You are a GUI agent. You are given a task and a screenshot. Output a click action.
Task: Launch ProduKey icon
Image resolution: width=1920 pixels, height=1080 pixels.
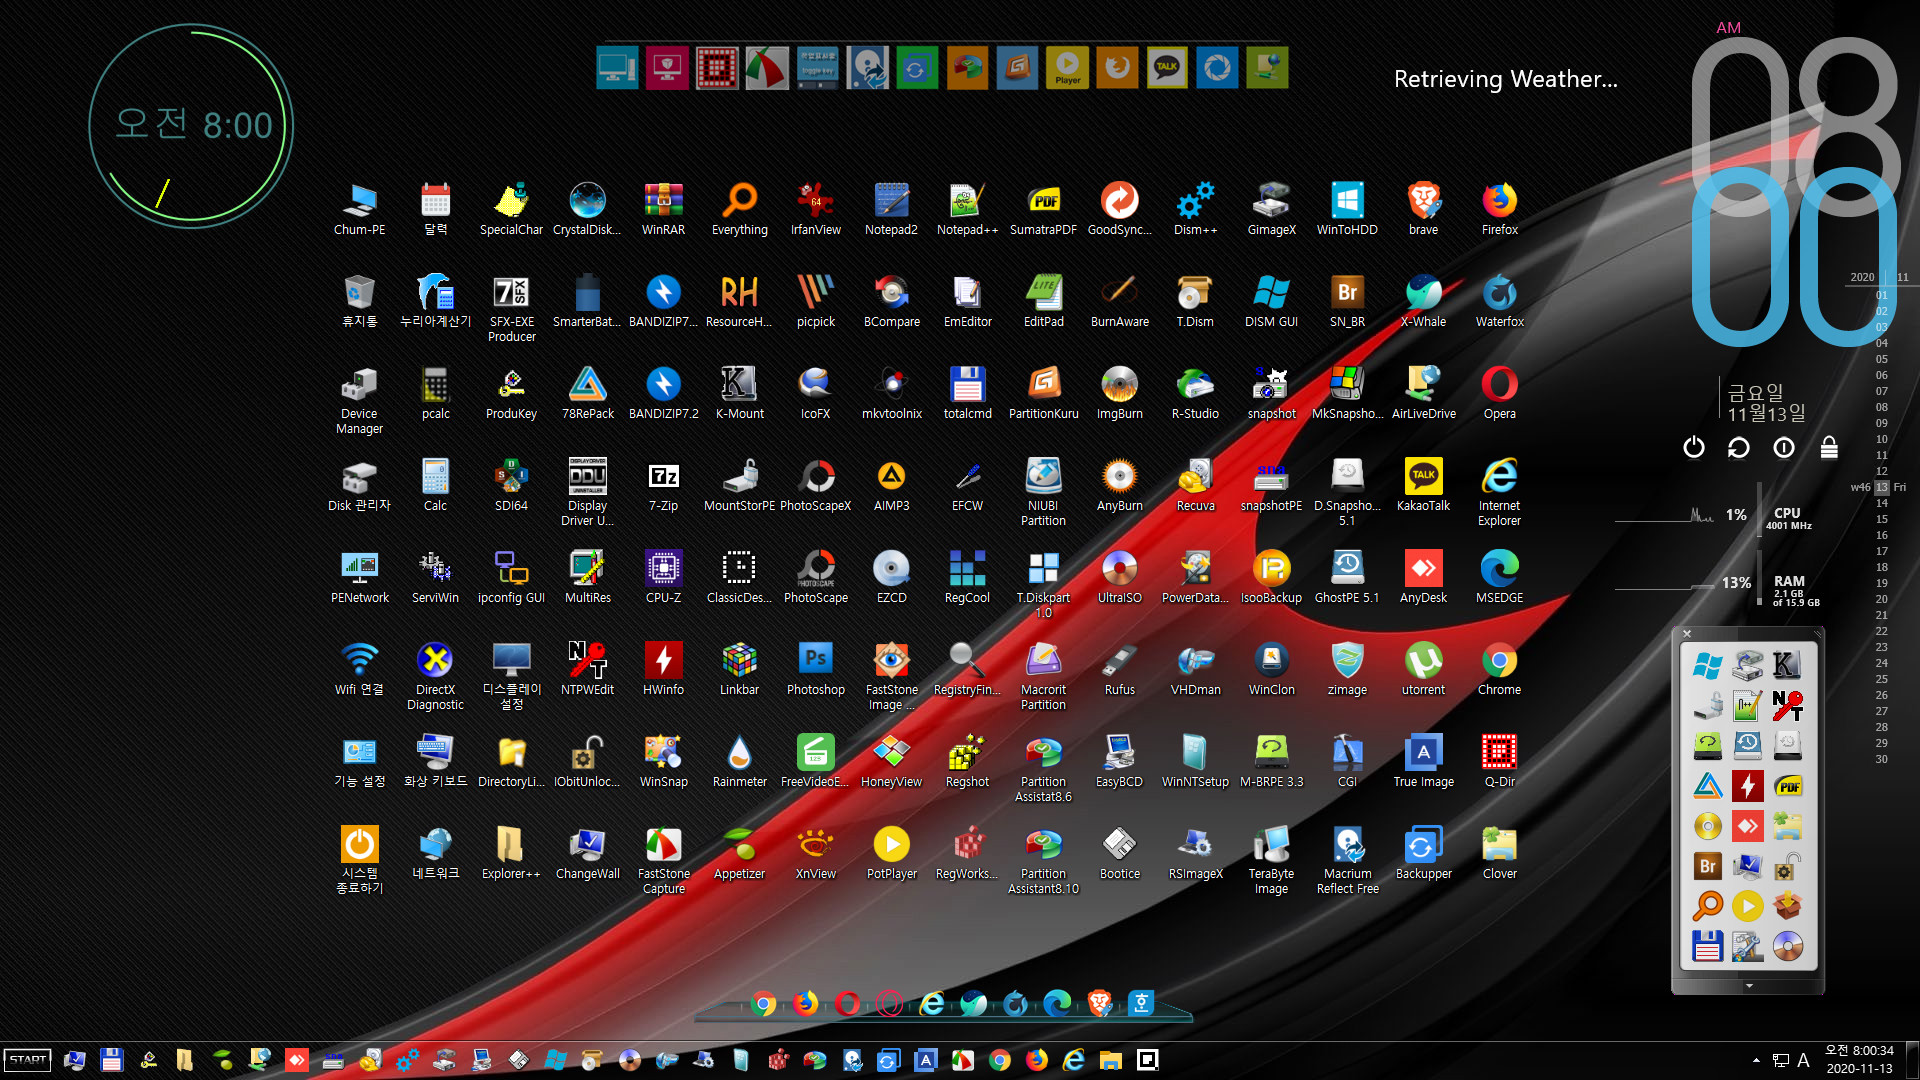click(x=511, y=394)
